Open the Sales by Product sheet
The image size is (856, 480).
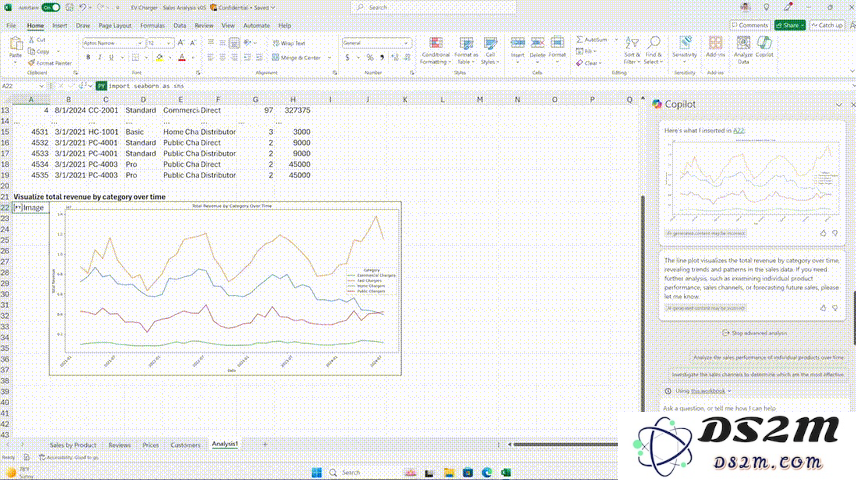(x=73, y=445)
